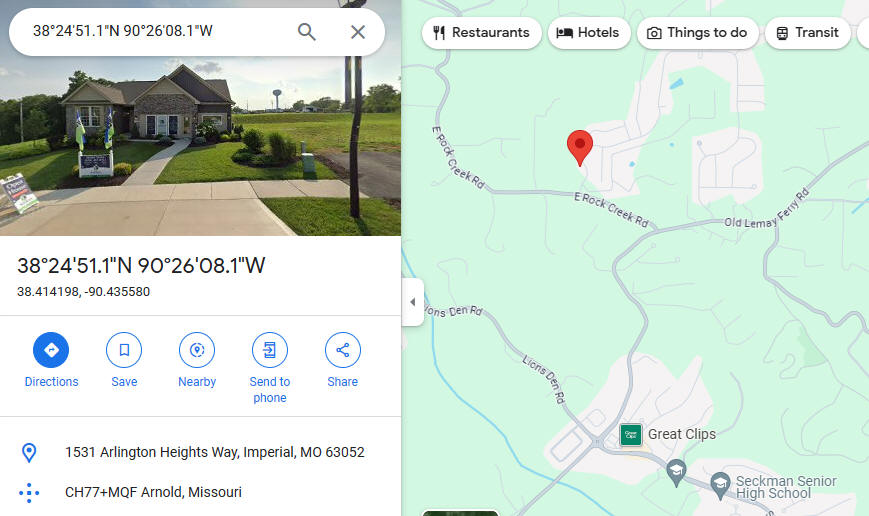The height and width of the screenshot is (516, 869).
Task: Search Nearby places
Action: coord(197,360)
